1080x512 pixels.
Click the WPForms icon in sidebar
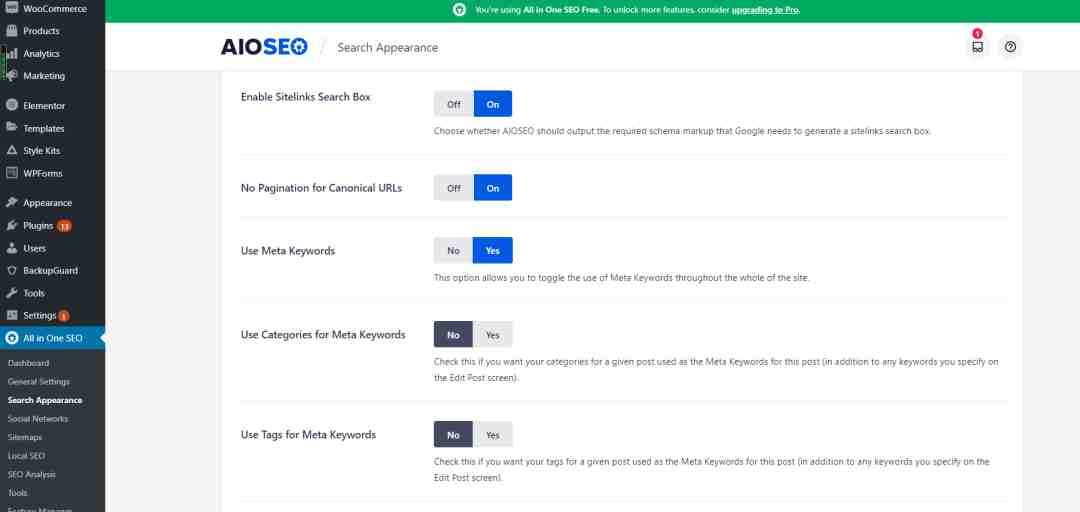click(x=12, y=174)
